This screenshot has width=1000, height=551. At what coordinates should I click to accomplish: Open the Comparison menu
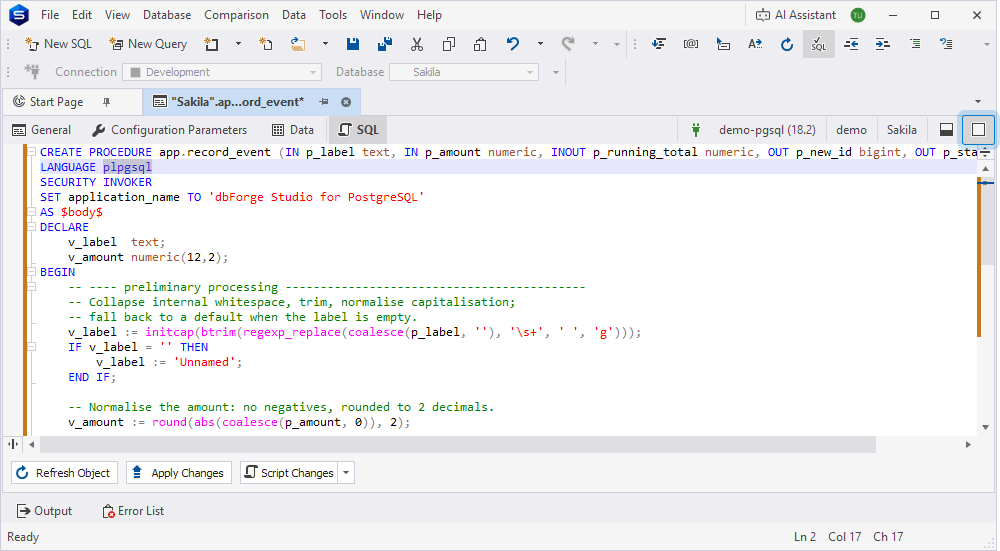(236, 15)
